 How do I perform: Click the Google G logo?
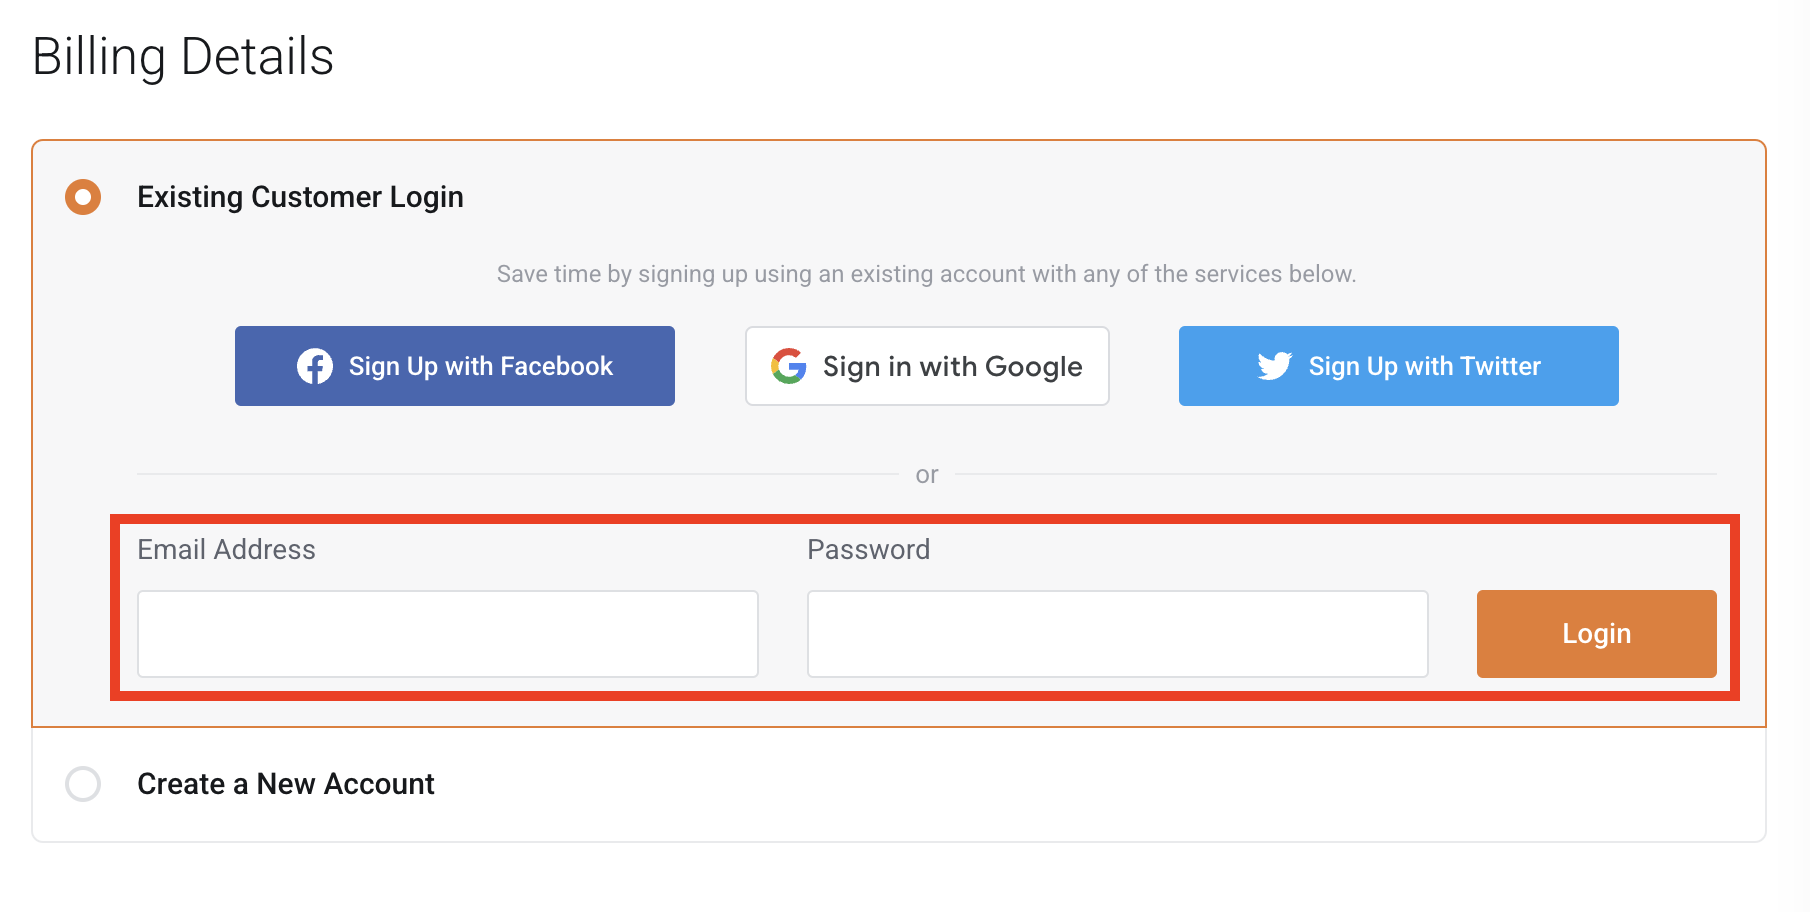click(789, 366)
